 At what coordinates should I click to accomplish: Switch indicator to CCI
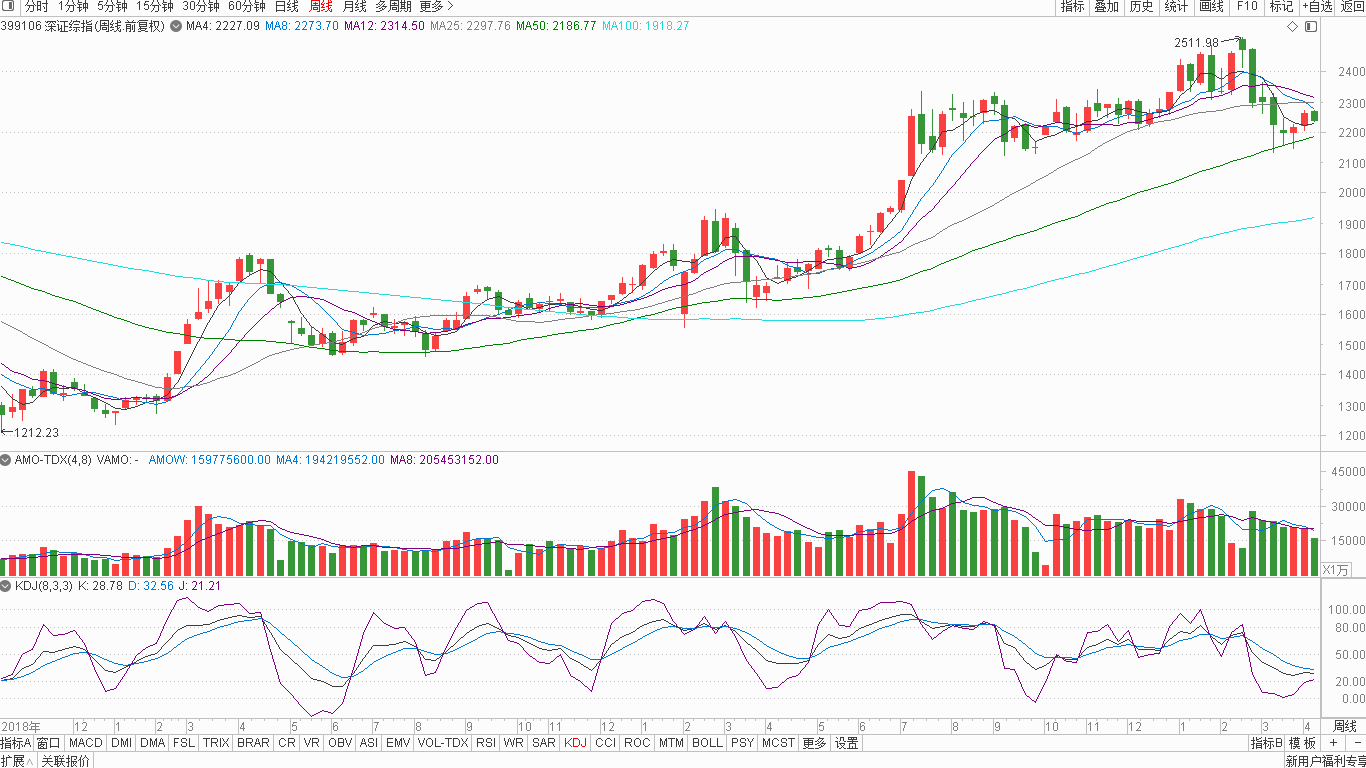[605, 743]
